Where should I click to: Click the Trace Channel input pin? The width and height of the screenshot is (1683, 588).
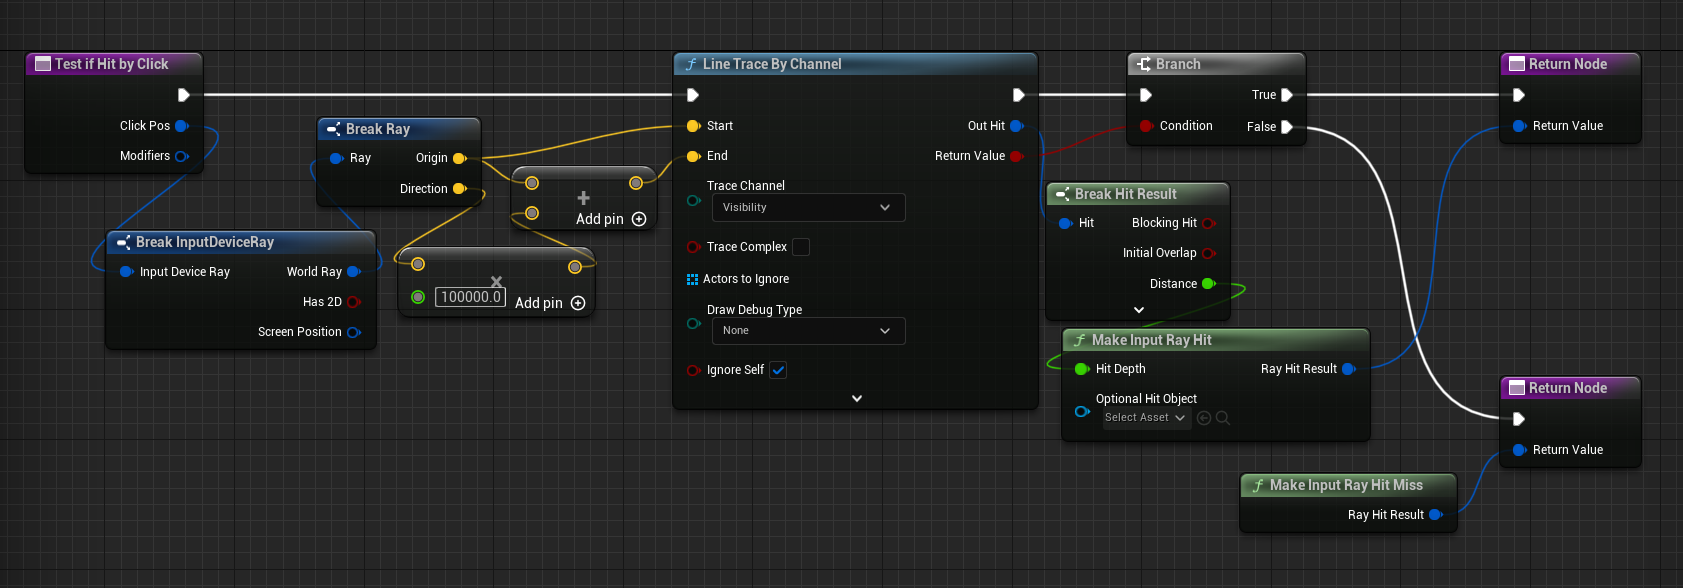[693, 201]
